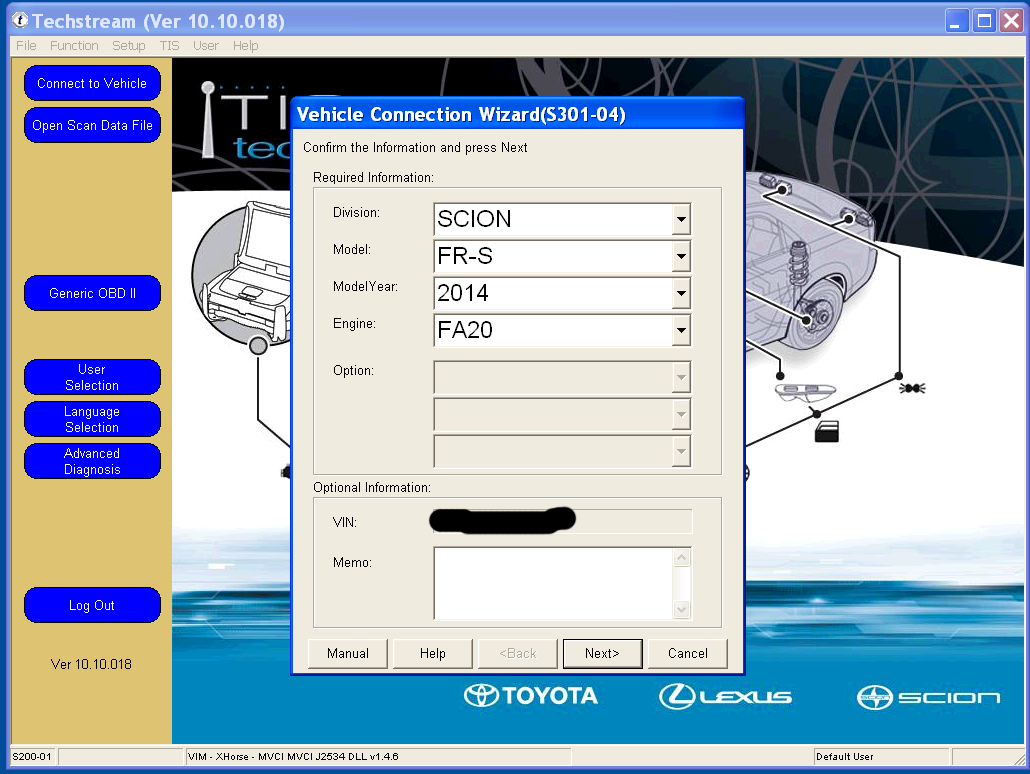The width and height of the screenshot is (1030, 774).
Task: Open the TIS menu
Action: point(169,46)
